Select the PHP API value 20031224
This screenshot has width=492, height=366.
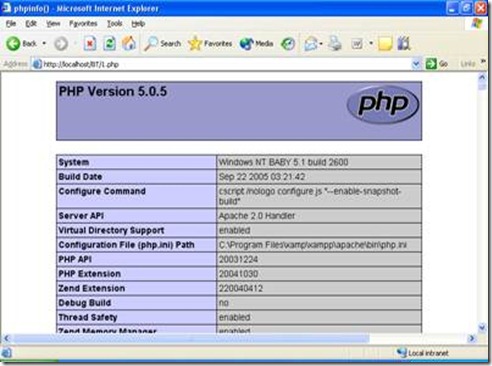(x=238, y=259)
